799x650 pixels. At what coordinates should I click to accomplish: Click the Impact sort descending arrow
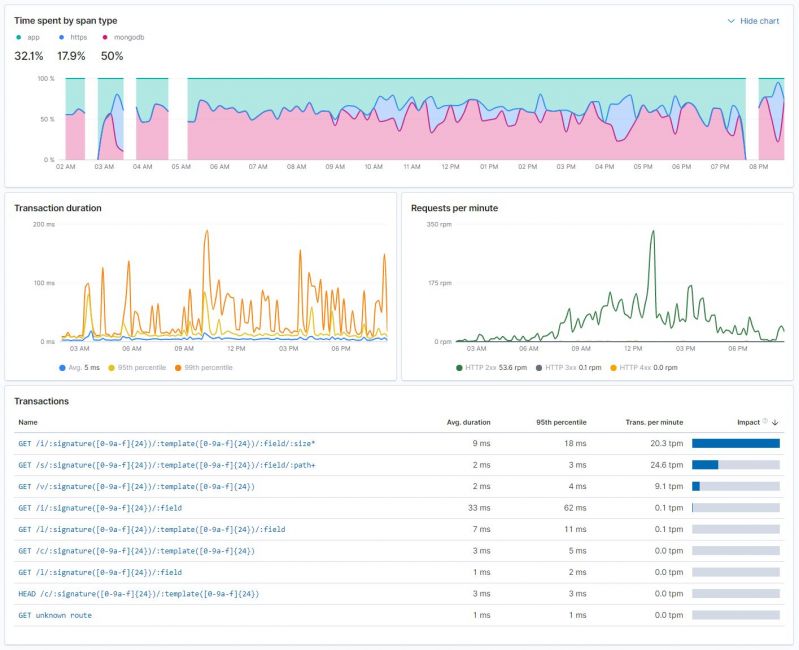click(775, 422)
